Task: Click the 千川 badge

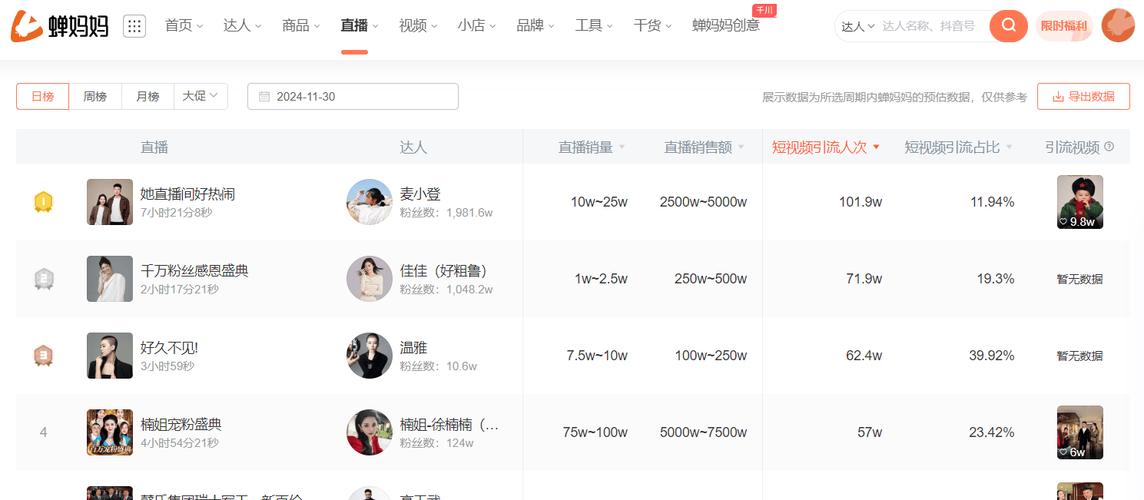Action: [763, 10]
